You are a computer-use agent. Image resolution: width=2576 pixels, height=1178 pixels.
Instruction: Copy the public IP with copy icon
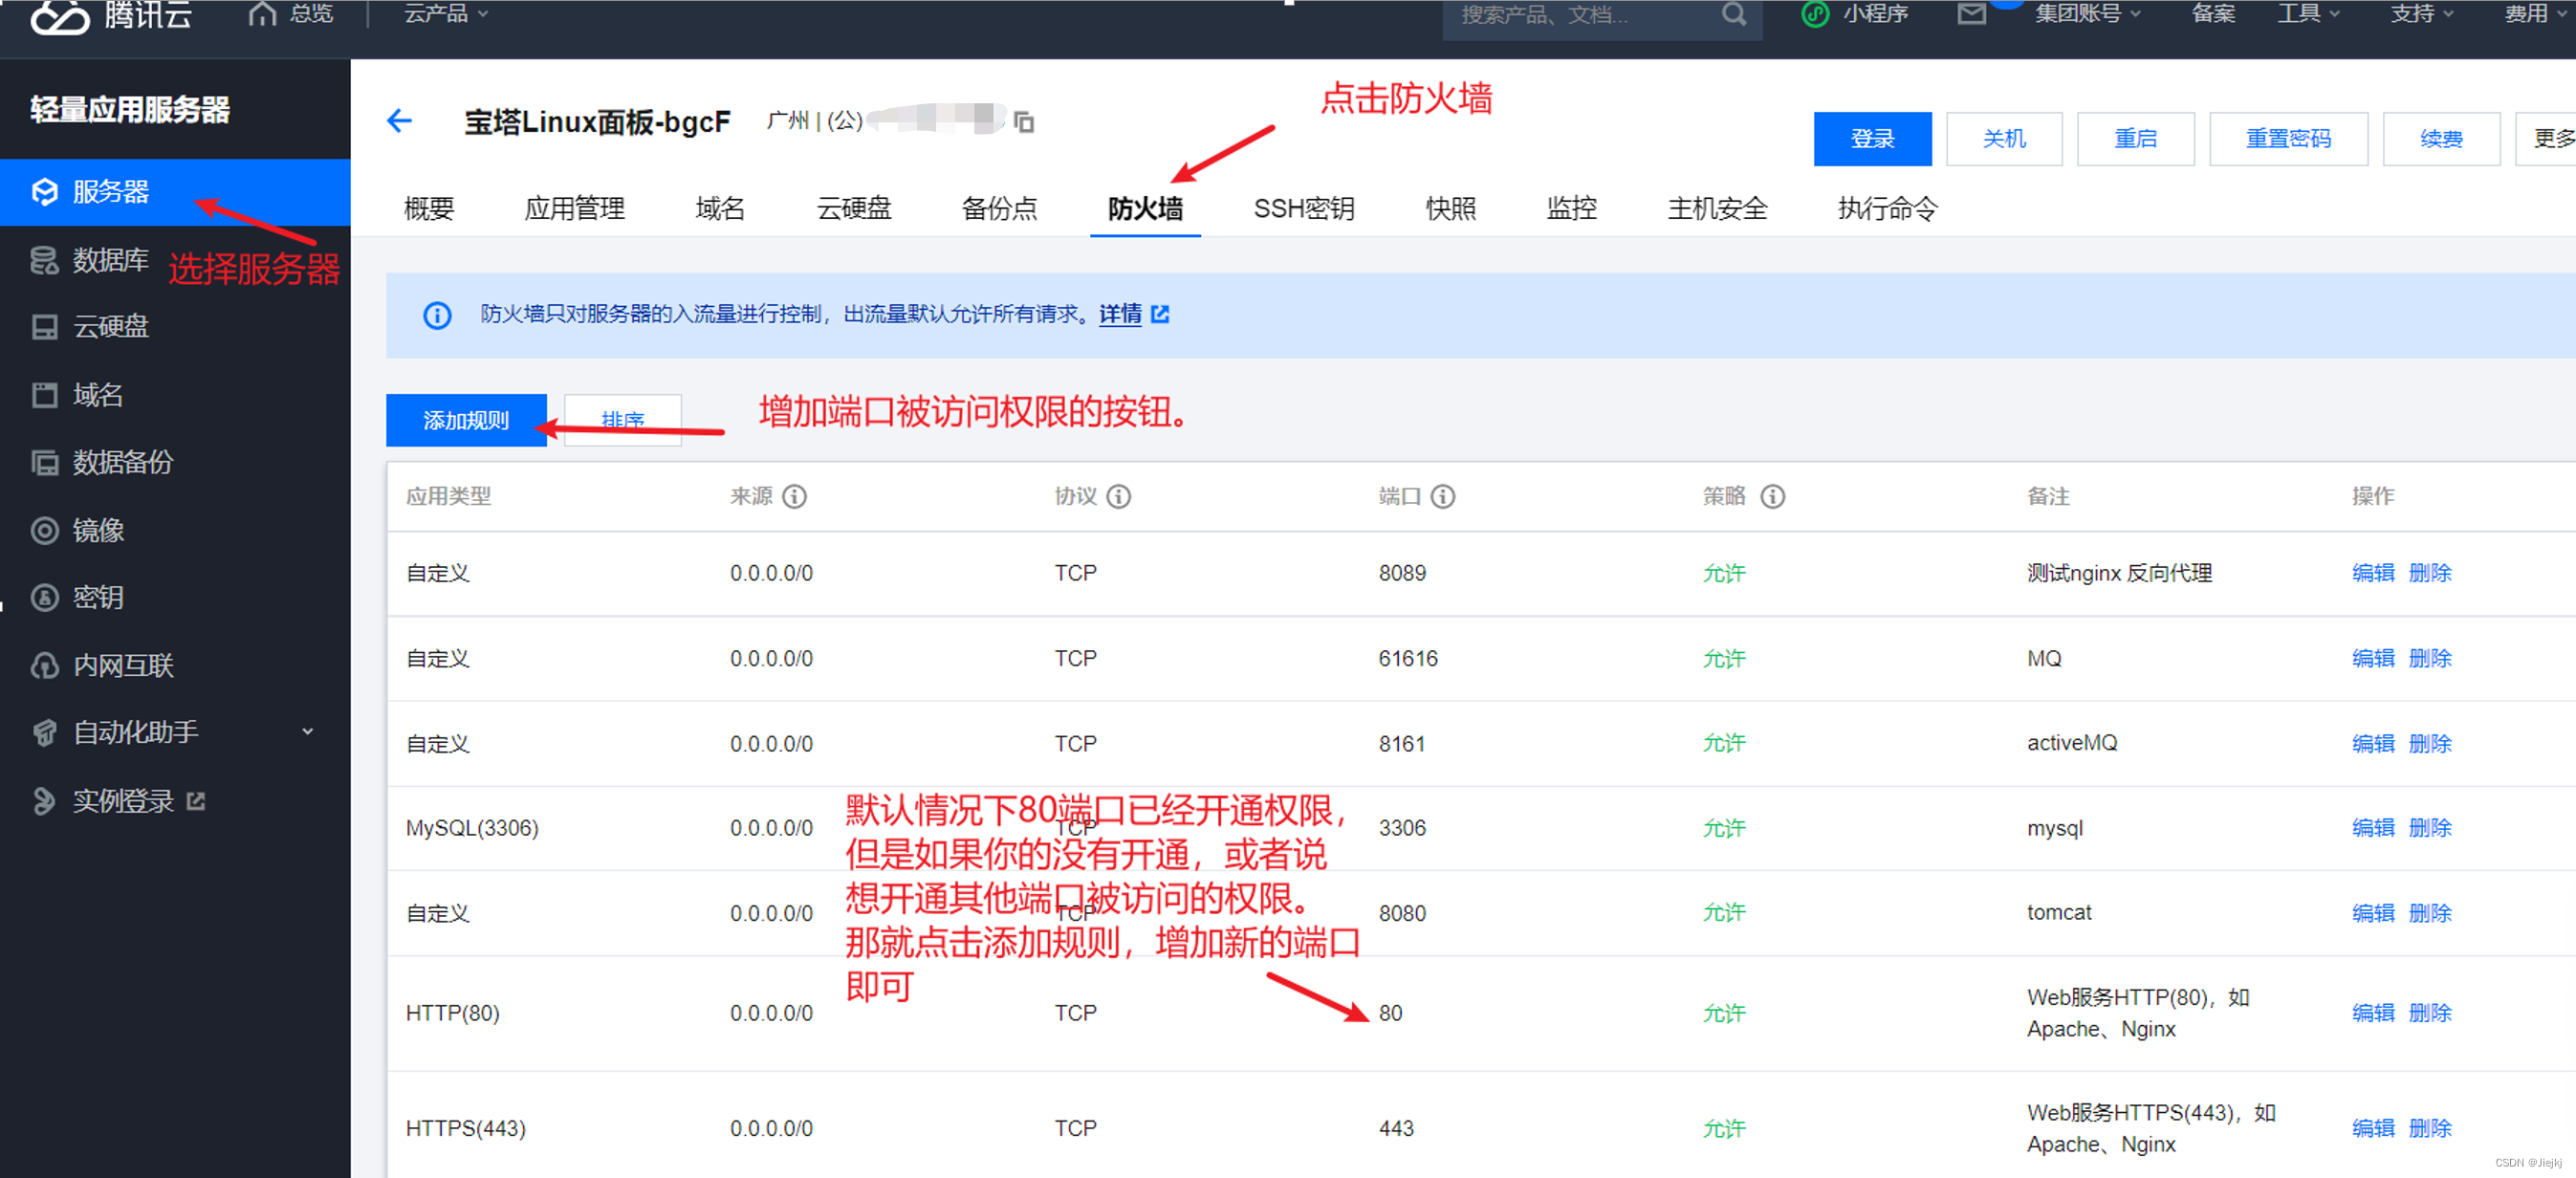pos(1024,121)
